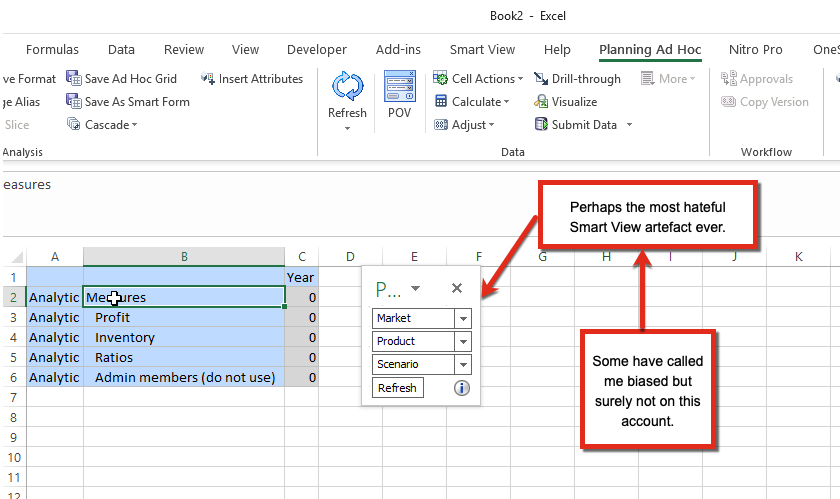
Task: Switch to the Smart View tab
Action: pyautogui.click(x=482, y=50)
